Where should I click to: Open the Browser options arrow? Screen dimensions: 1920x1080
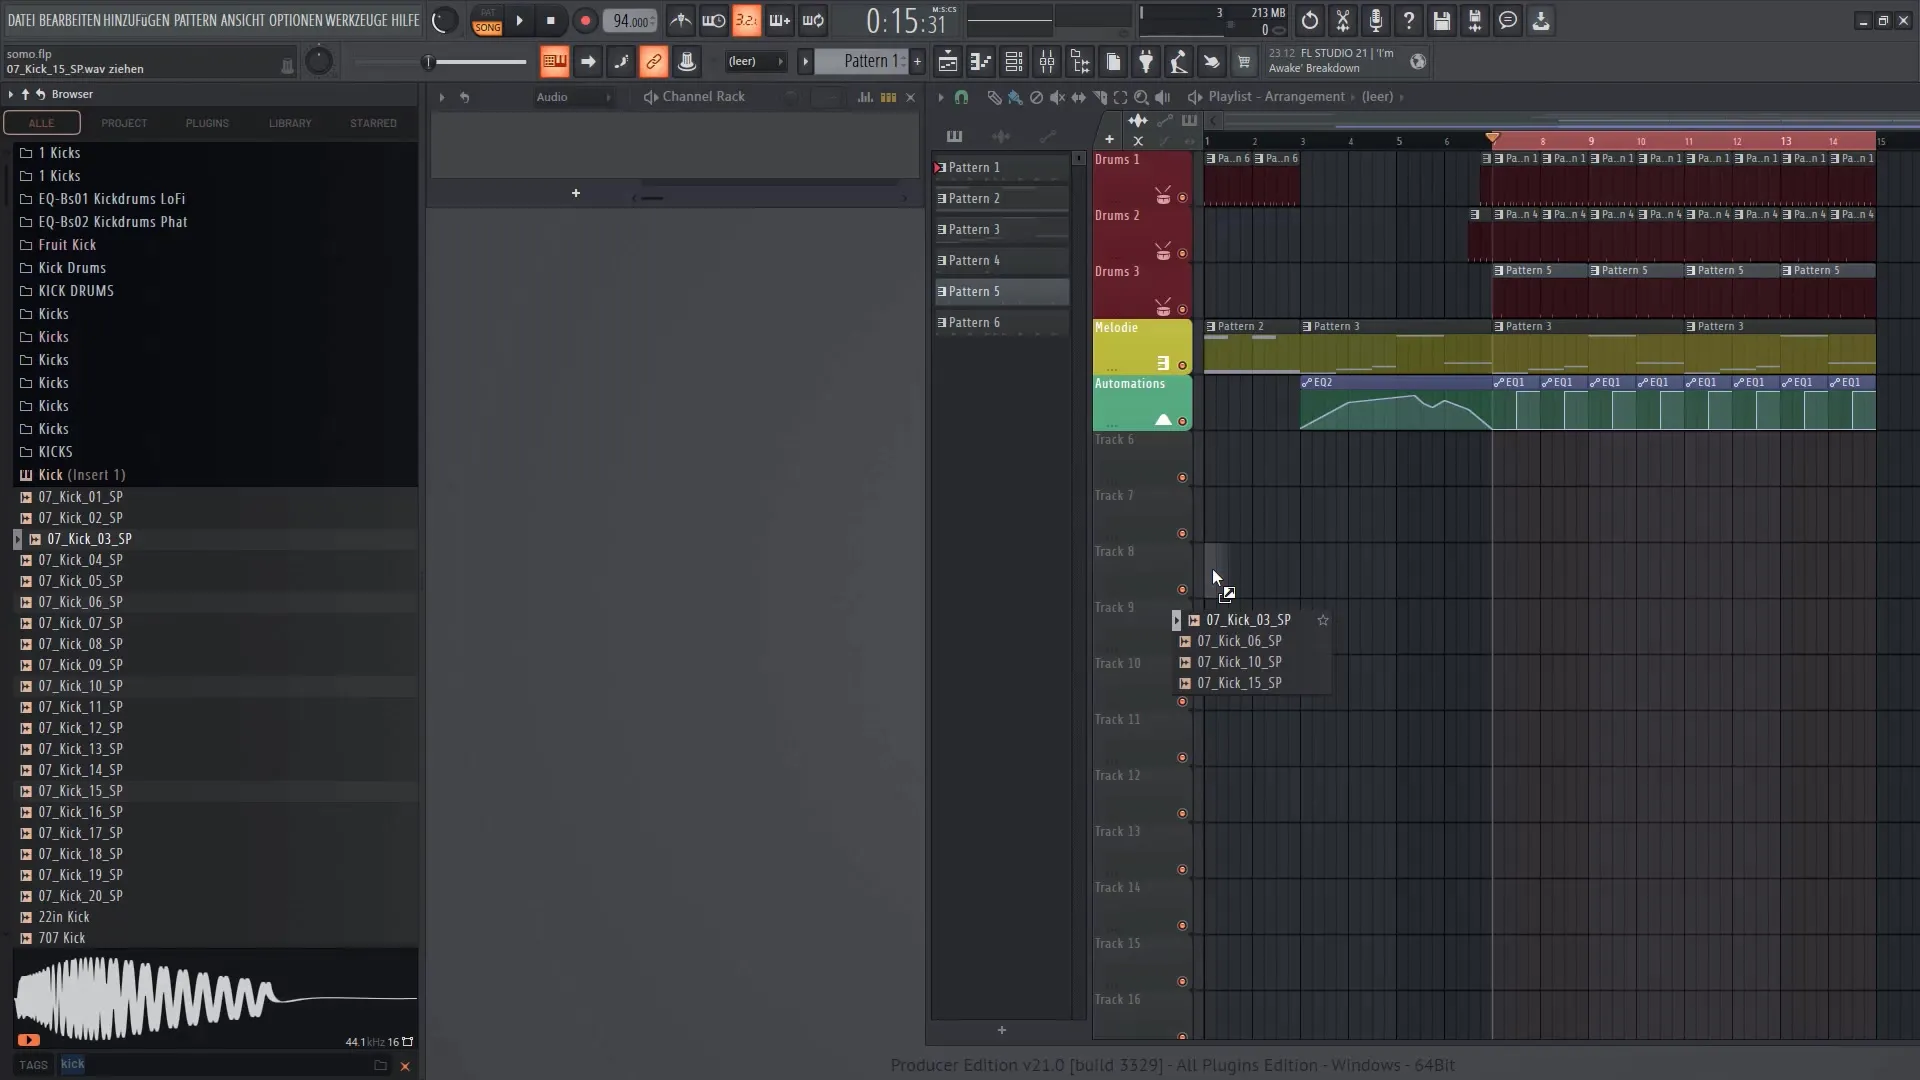[10, 94]
